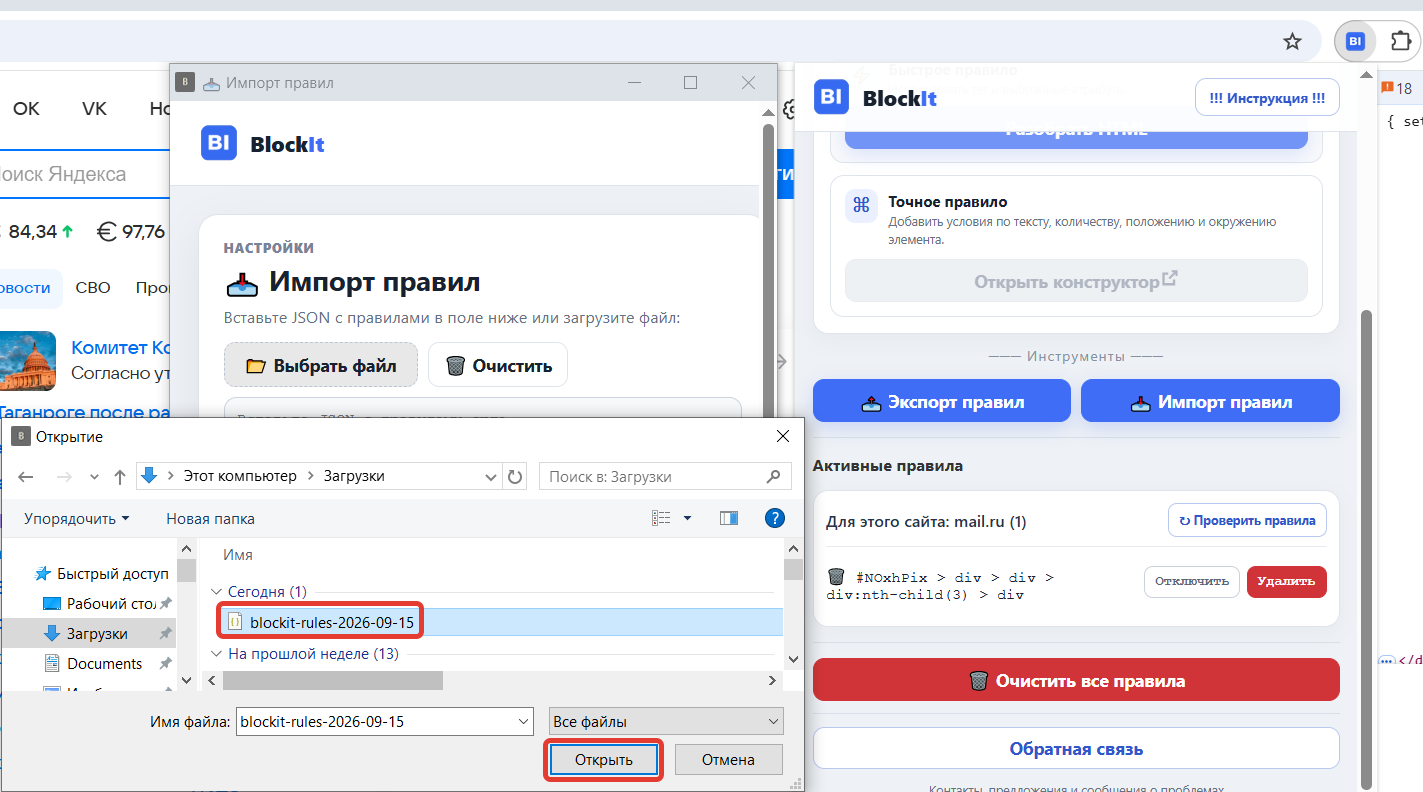Click the US Capitol news thumbnail
This screenshot has height=792, width=1423.
coord(28,361)
